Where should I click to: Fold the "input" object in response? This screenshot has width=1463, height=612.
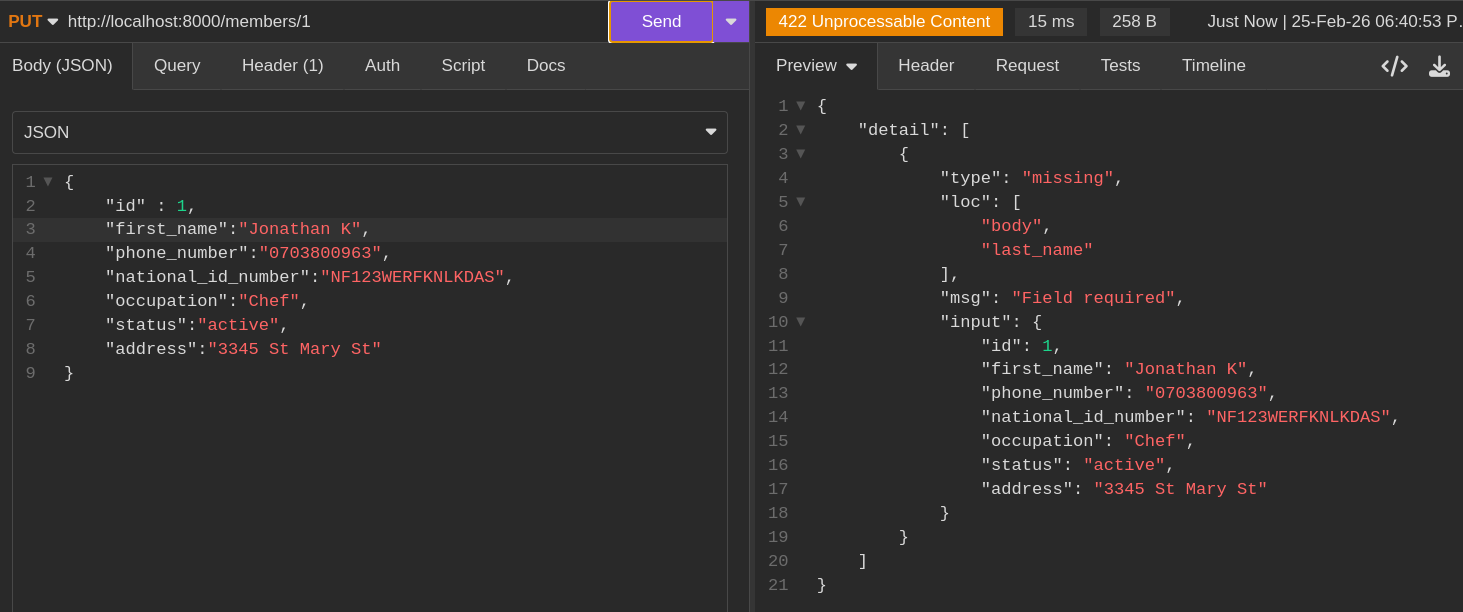point(800,322)
